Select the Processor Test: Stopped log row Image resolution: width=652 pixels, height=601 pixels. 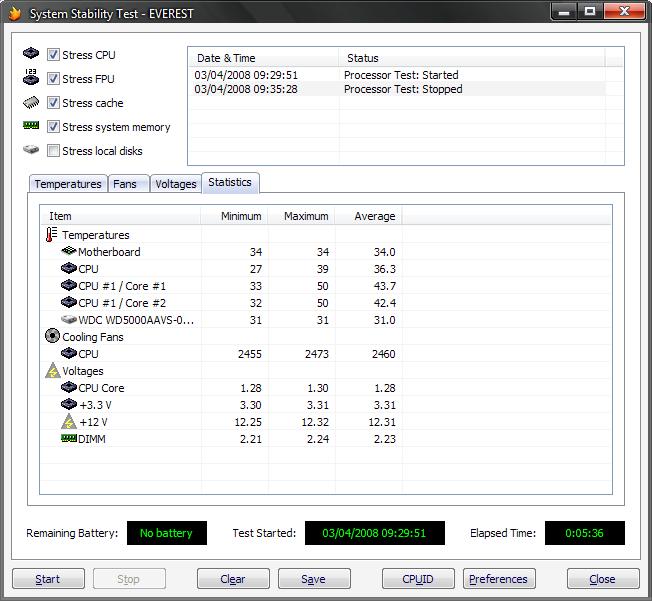pos(397,89)
